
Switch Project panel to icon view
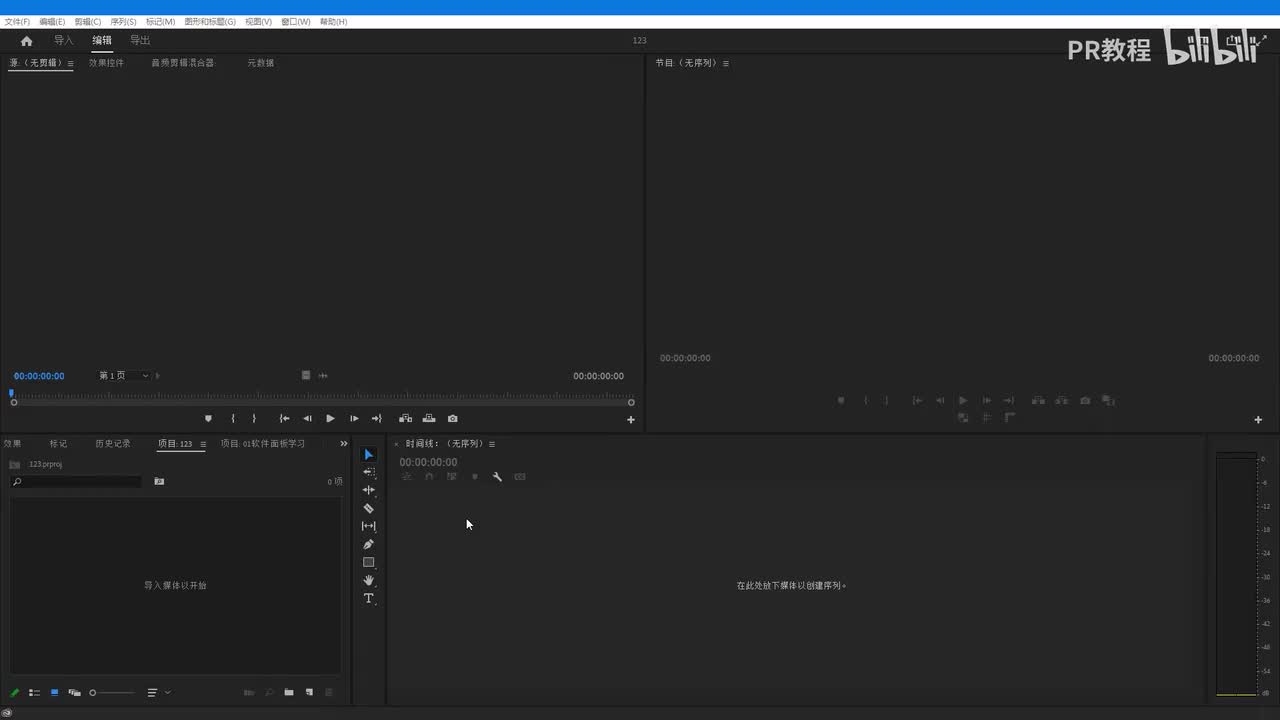coord(55,692)
